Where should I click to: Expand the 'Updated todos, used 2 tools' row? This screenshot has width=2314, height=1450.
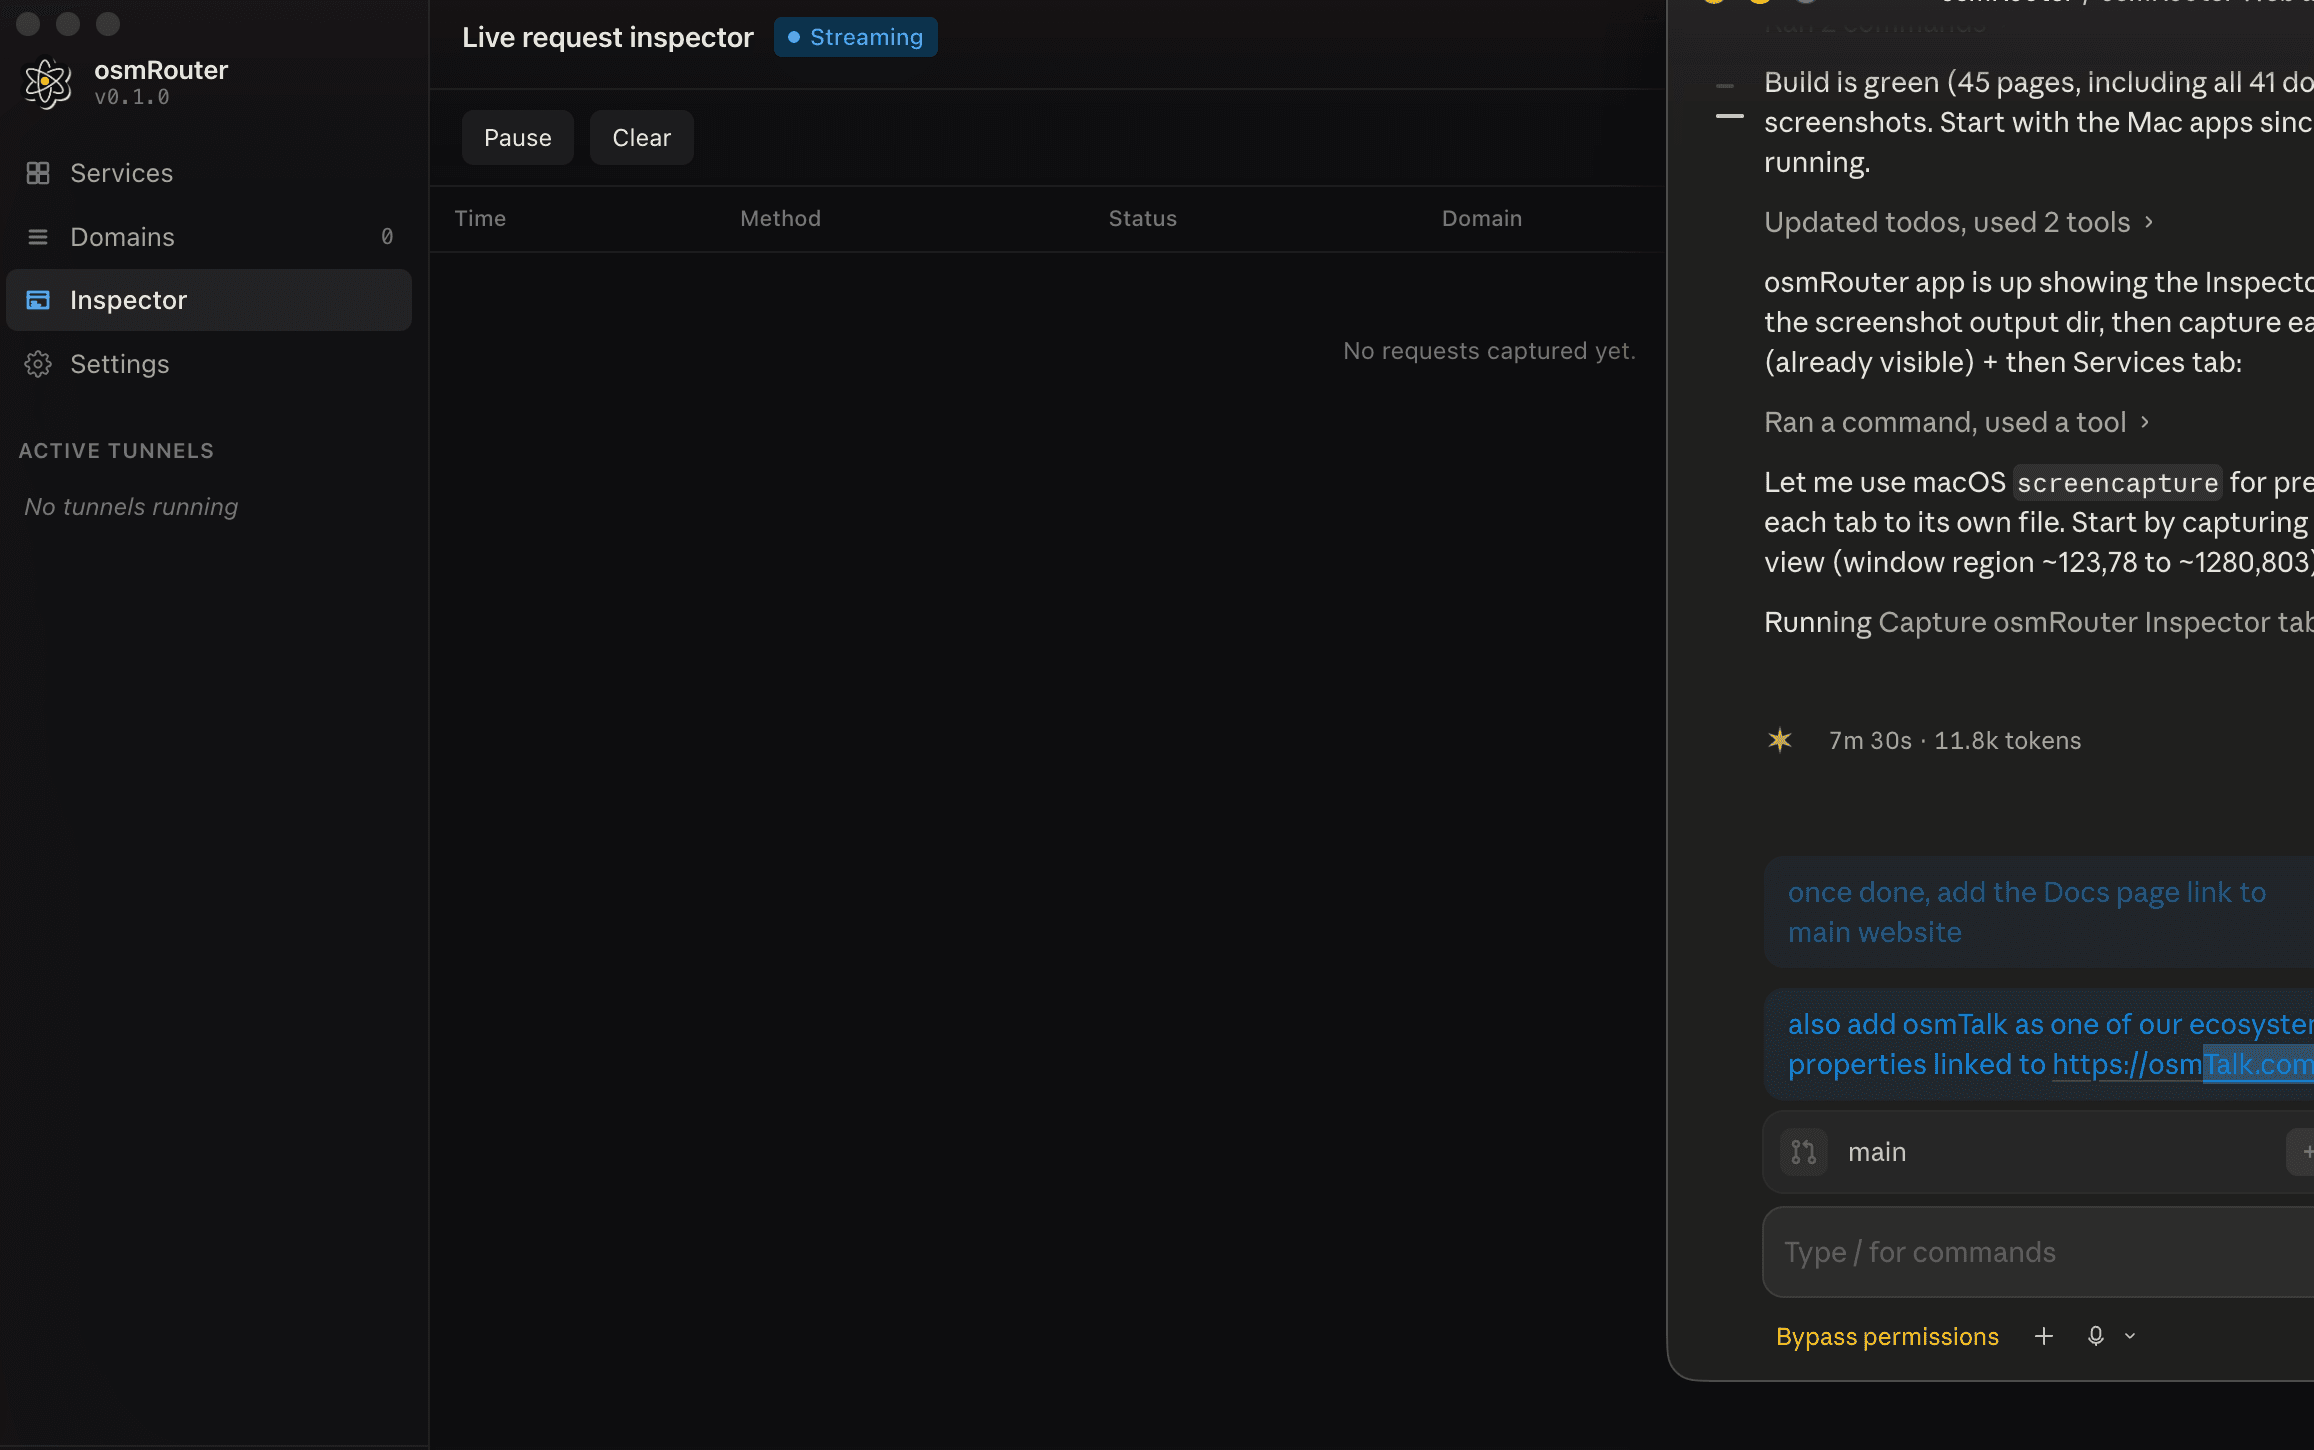pyautogui.click(x=1958, y=222)
